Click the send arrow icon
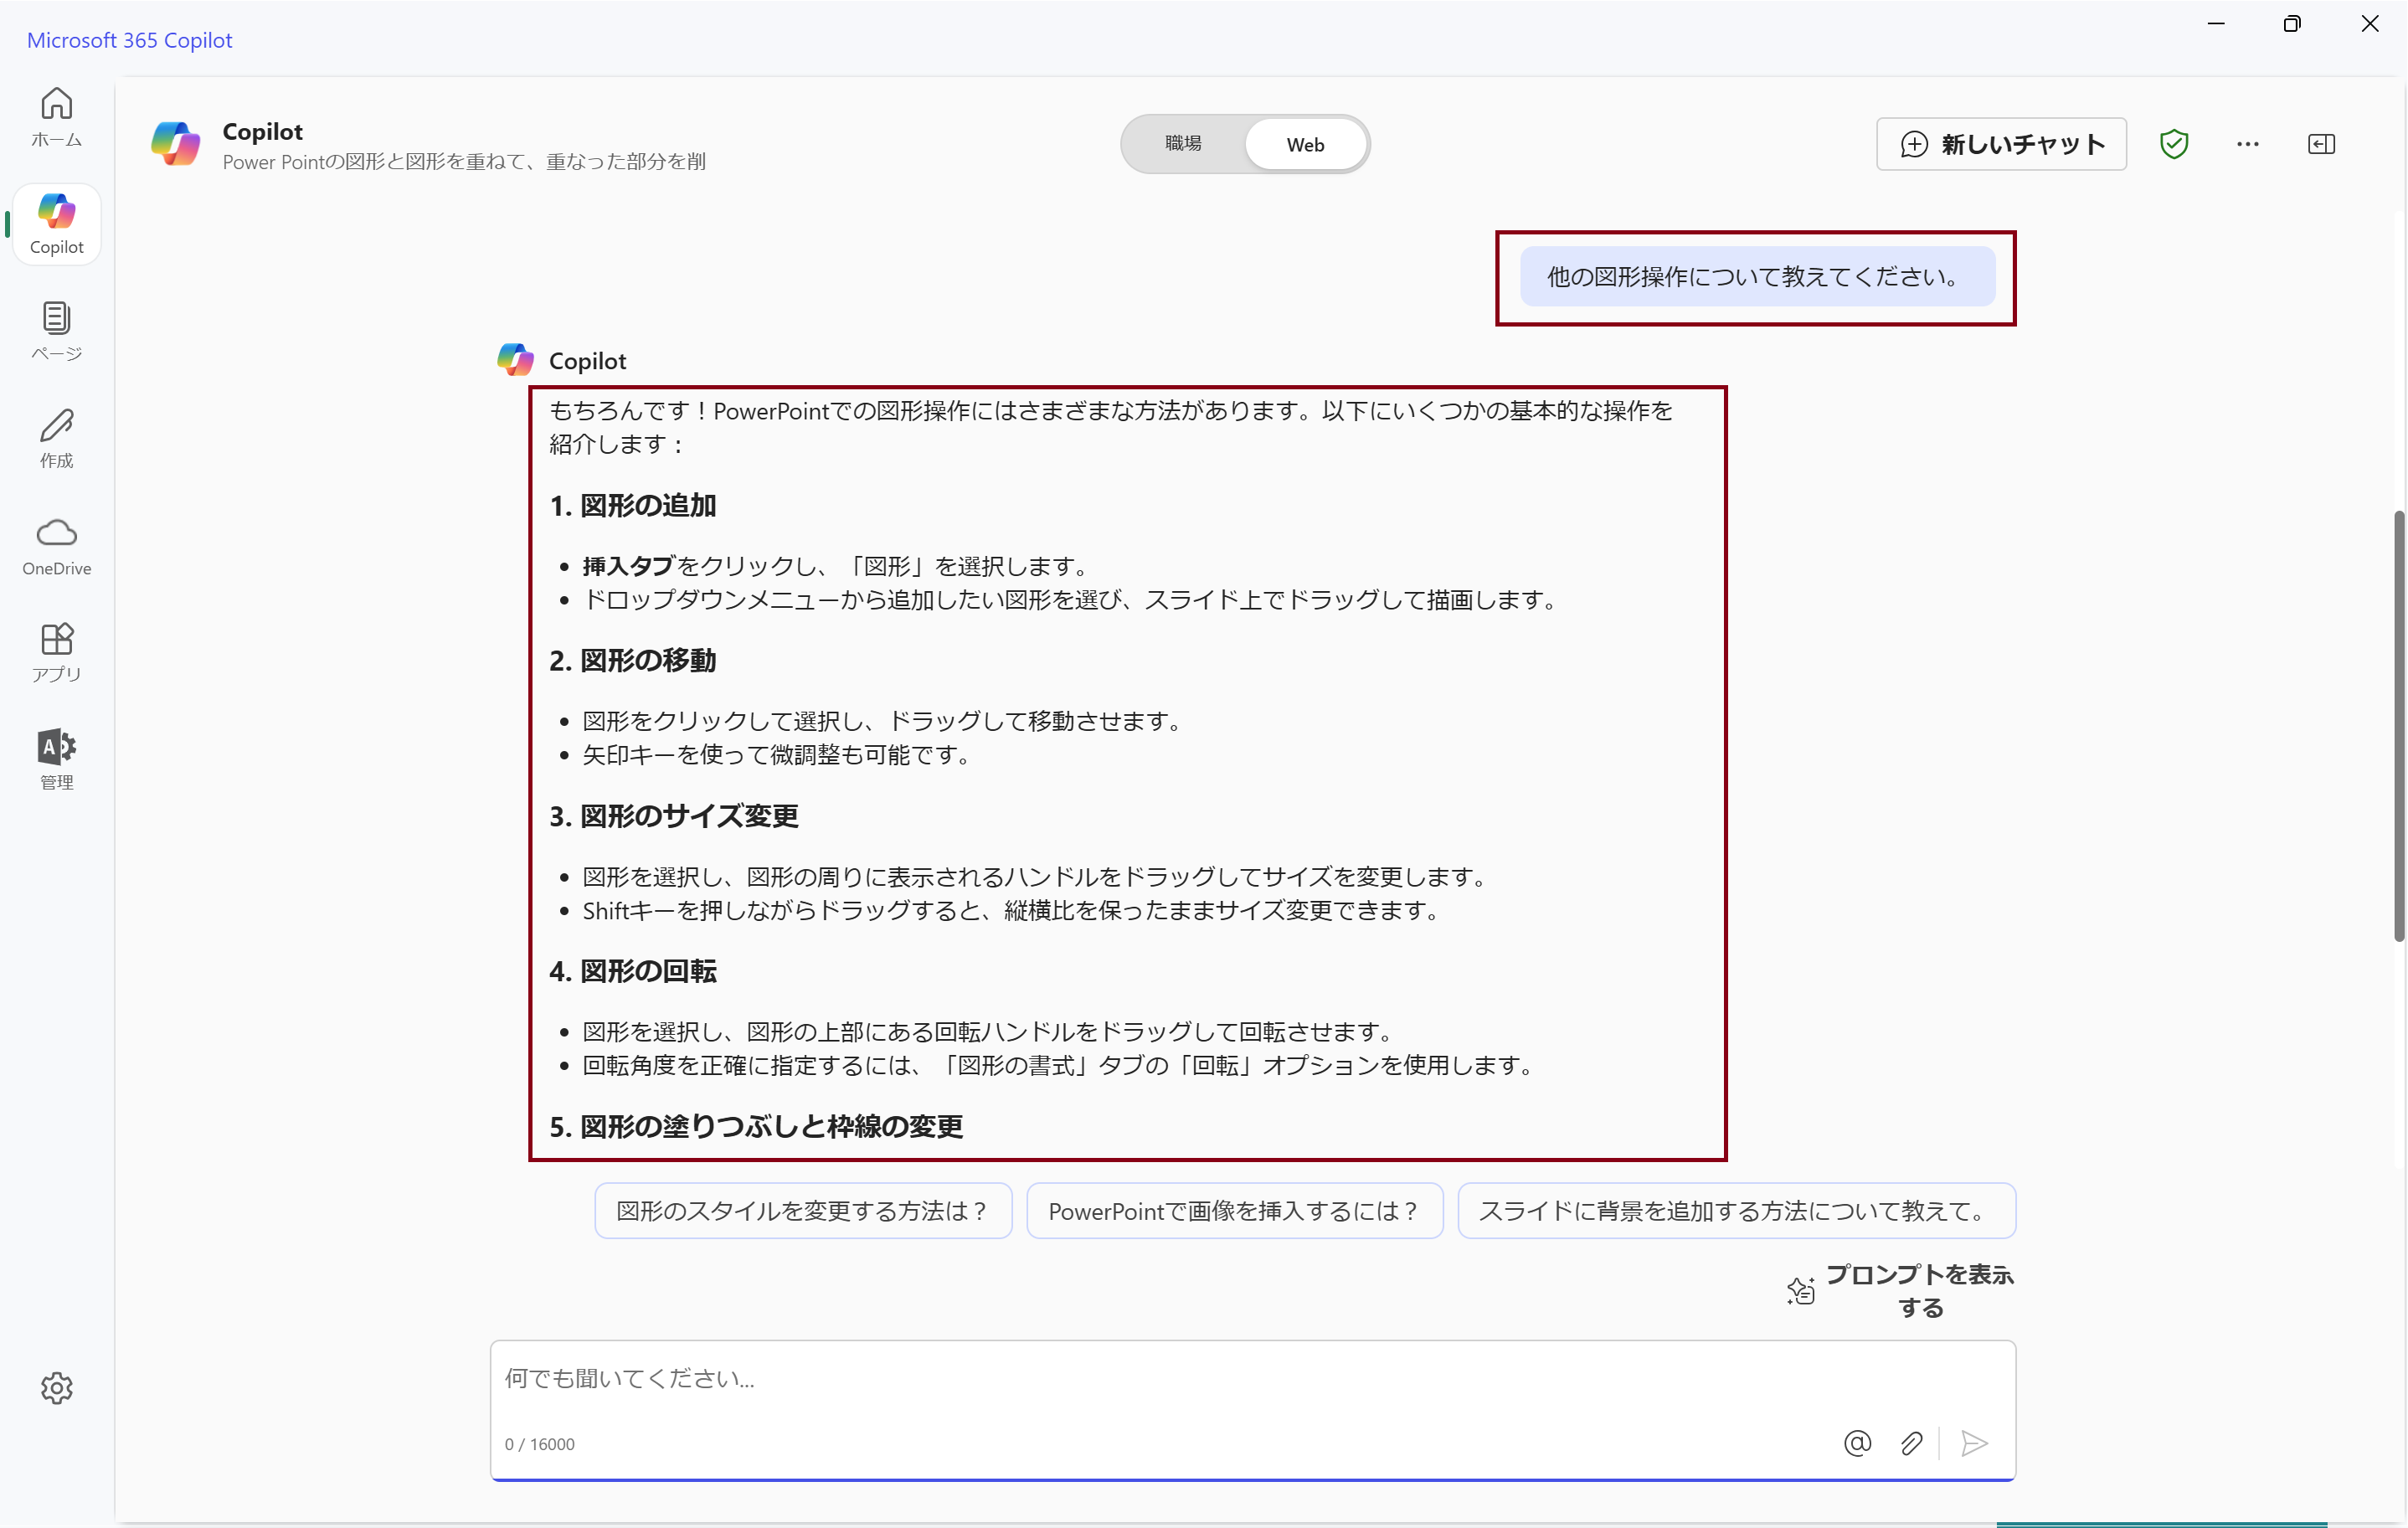Image resolution: width=2408 pixels, height=1528 pixels. point(1975,1443)
